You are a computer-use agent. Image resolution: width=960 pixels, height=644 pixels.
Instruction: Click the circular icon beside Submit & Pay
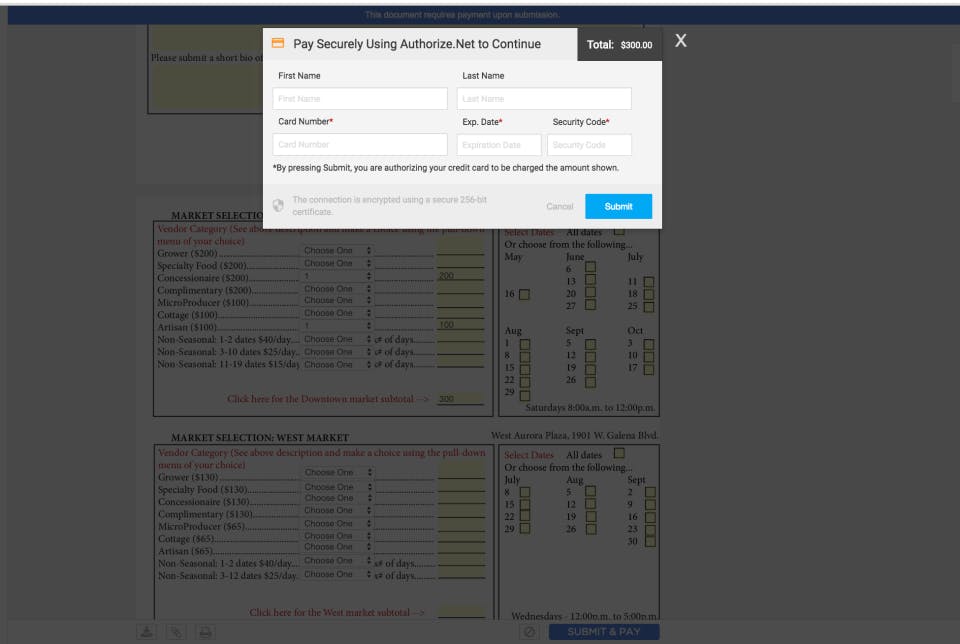coord(529,632)
